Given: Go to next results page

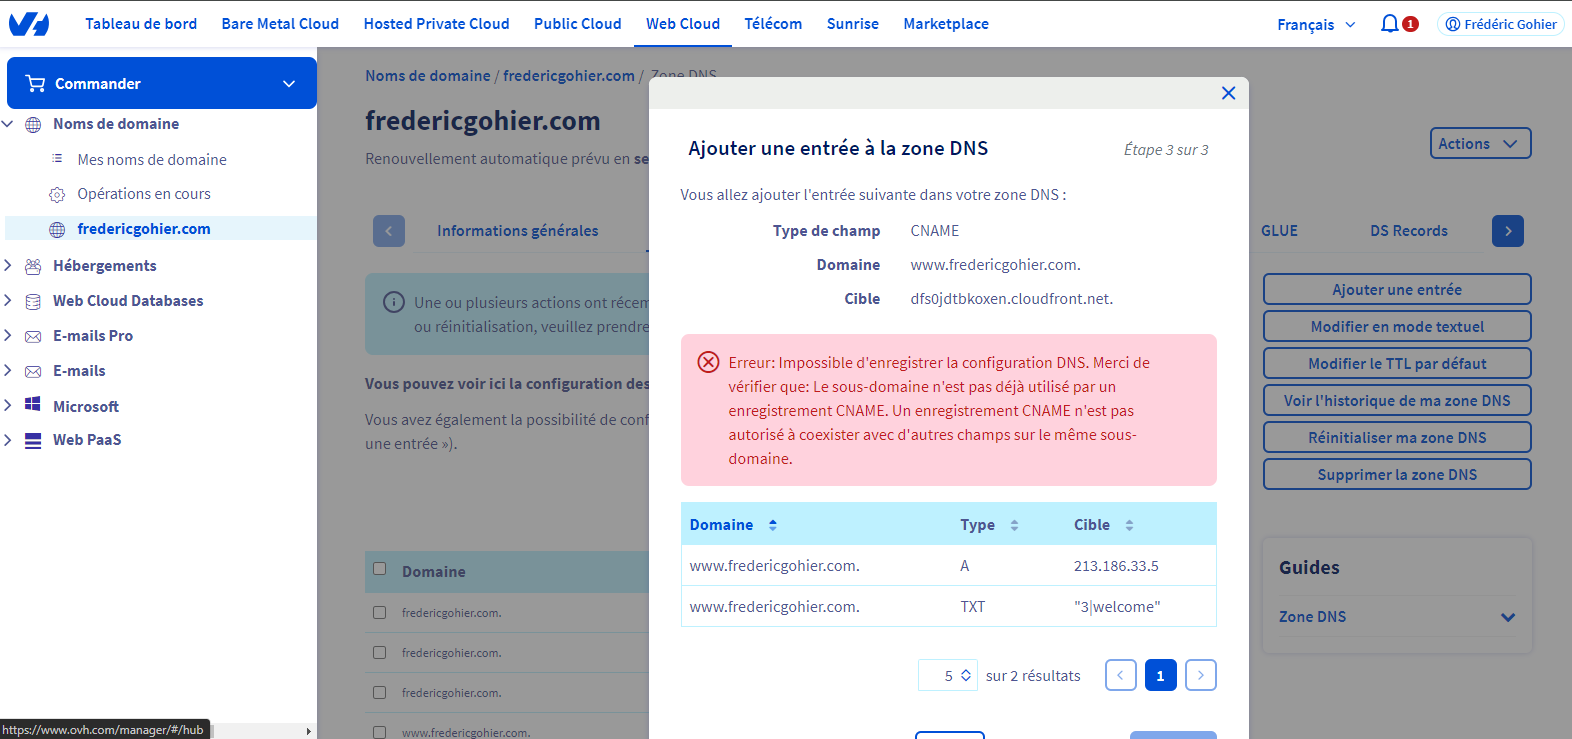Looking at the screenshot, I should coord(1201,675).
